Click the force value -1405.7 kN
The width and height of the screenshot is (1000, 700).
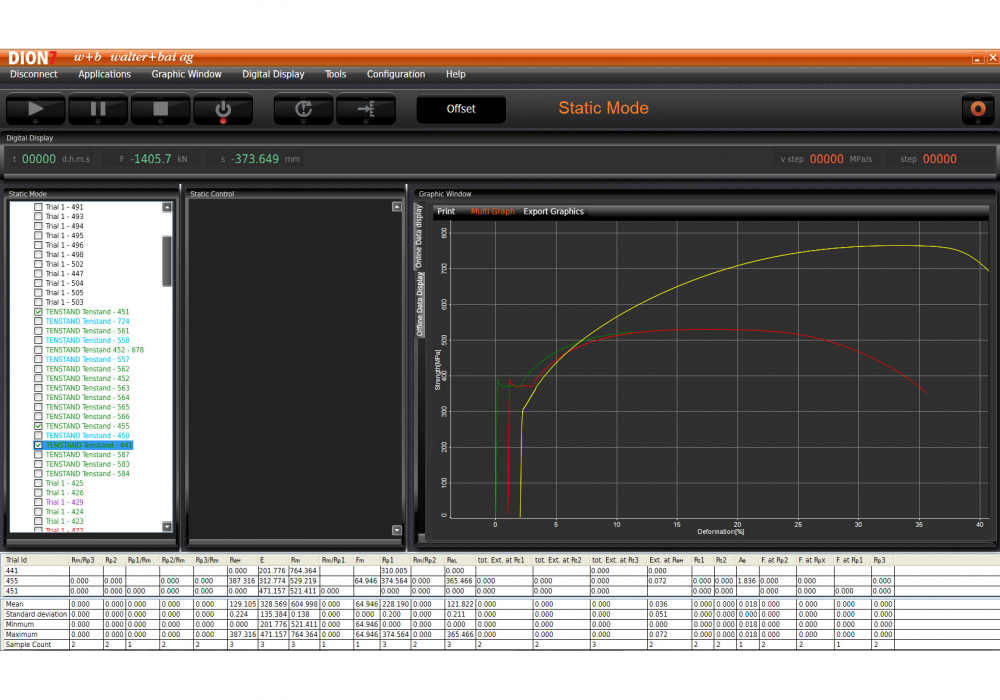click(x=151, y=159)
